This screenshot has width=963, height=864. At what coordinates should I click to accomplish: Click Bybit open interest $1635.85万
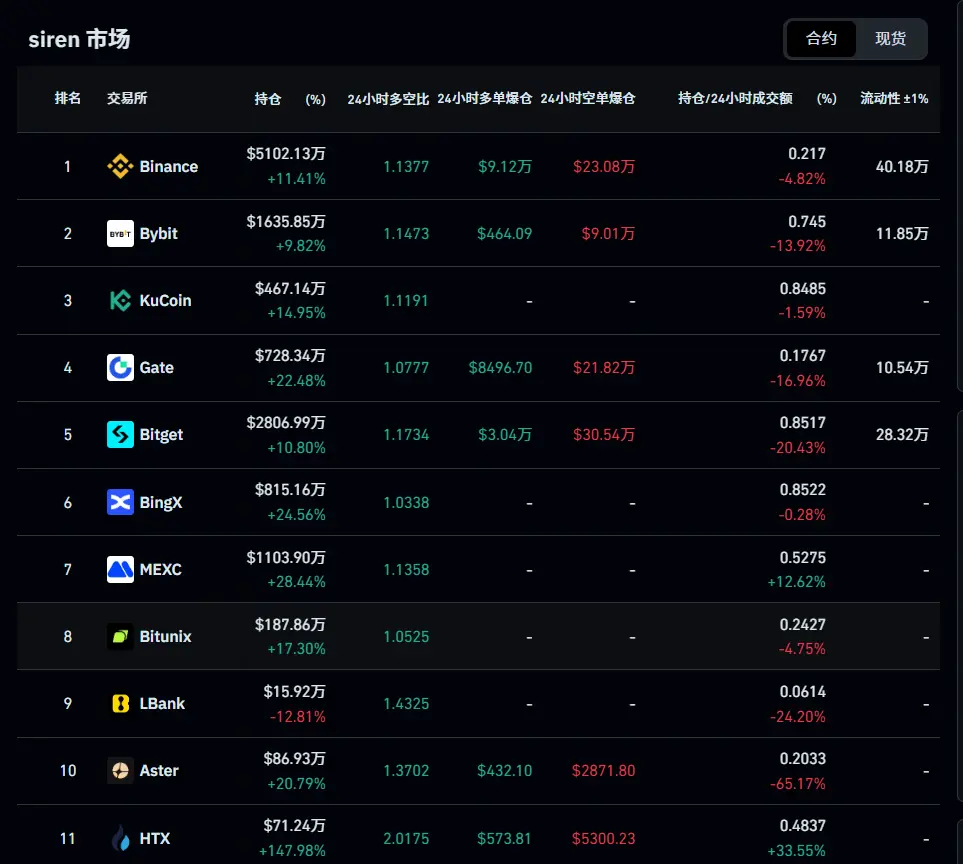coord(286,221)
